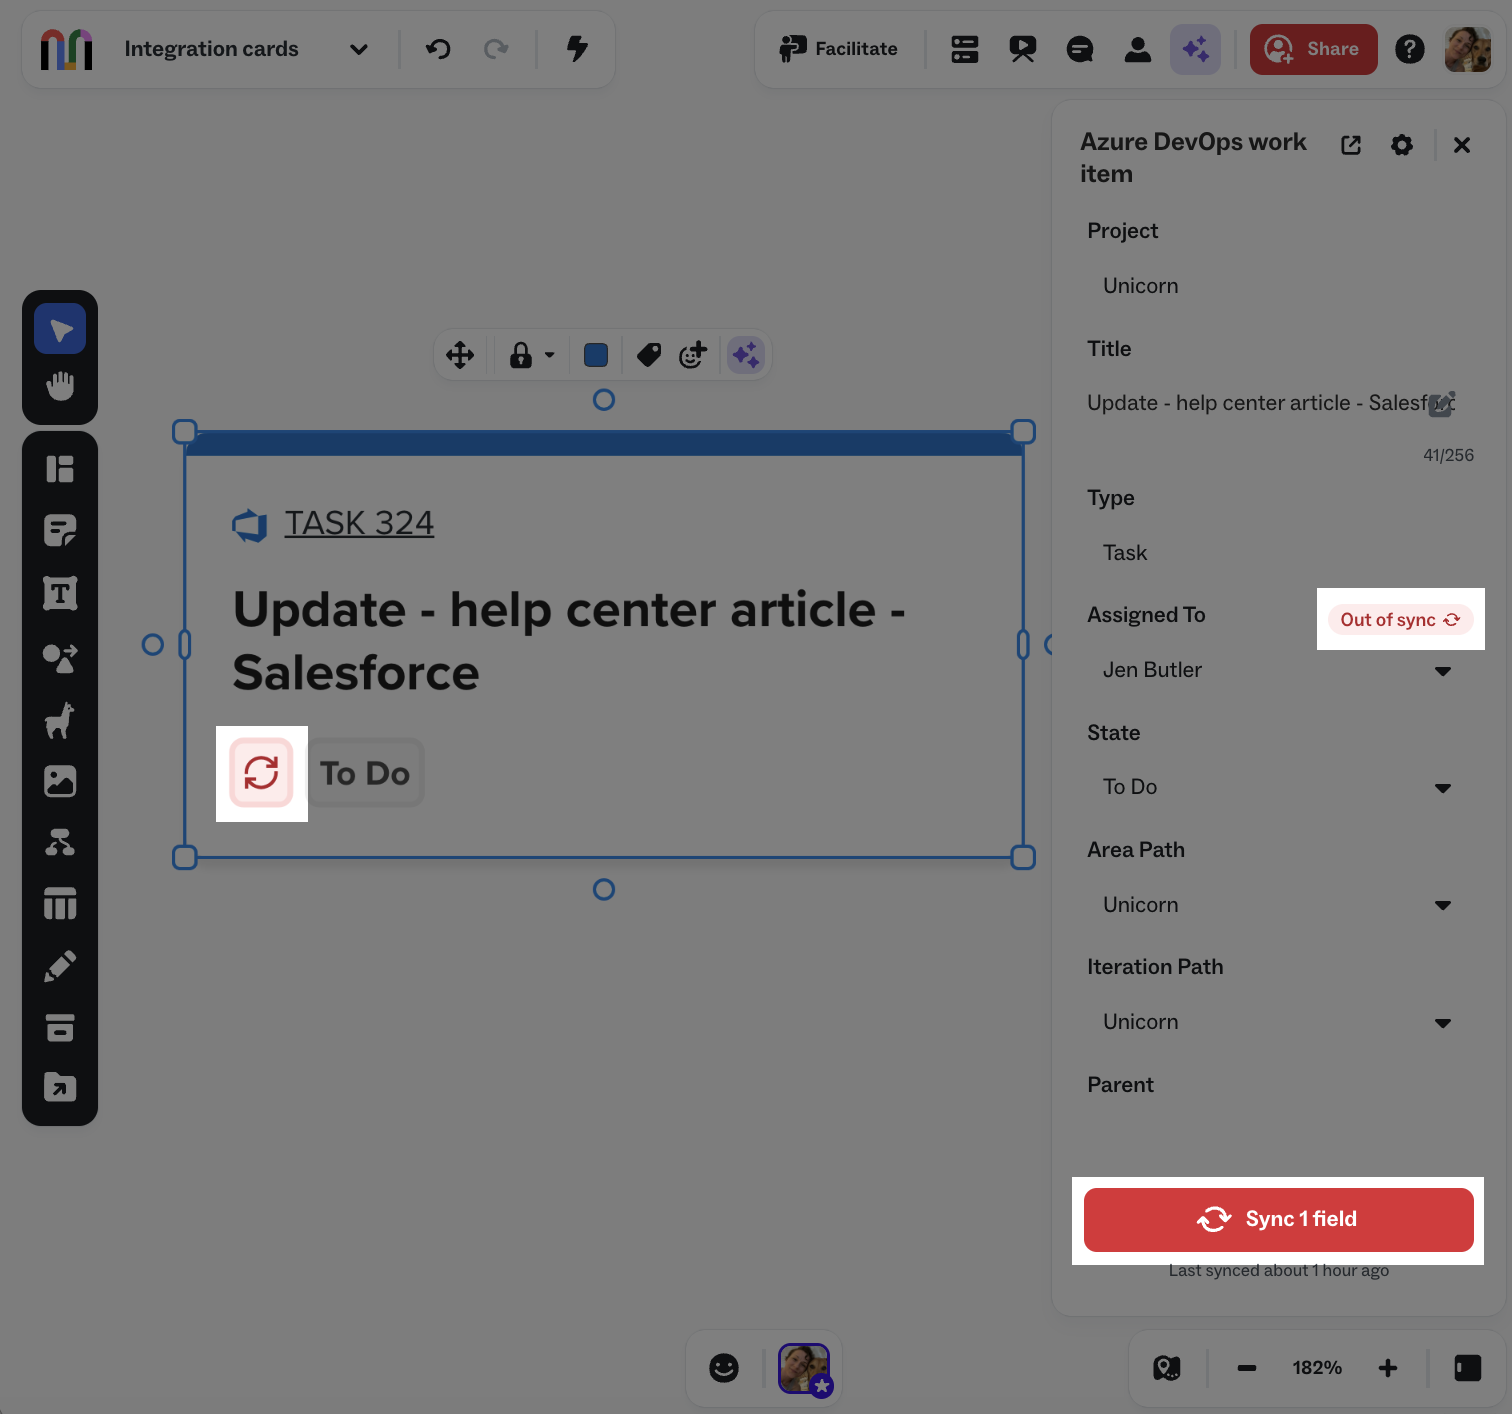Viewport: 1512px width, 1414px height.
Task: Open the lightning quick actions
Action: 577,49
